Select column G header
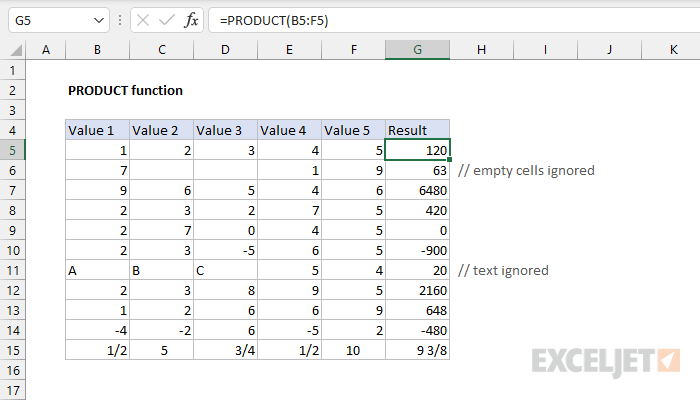 (417, 50)
